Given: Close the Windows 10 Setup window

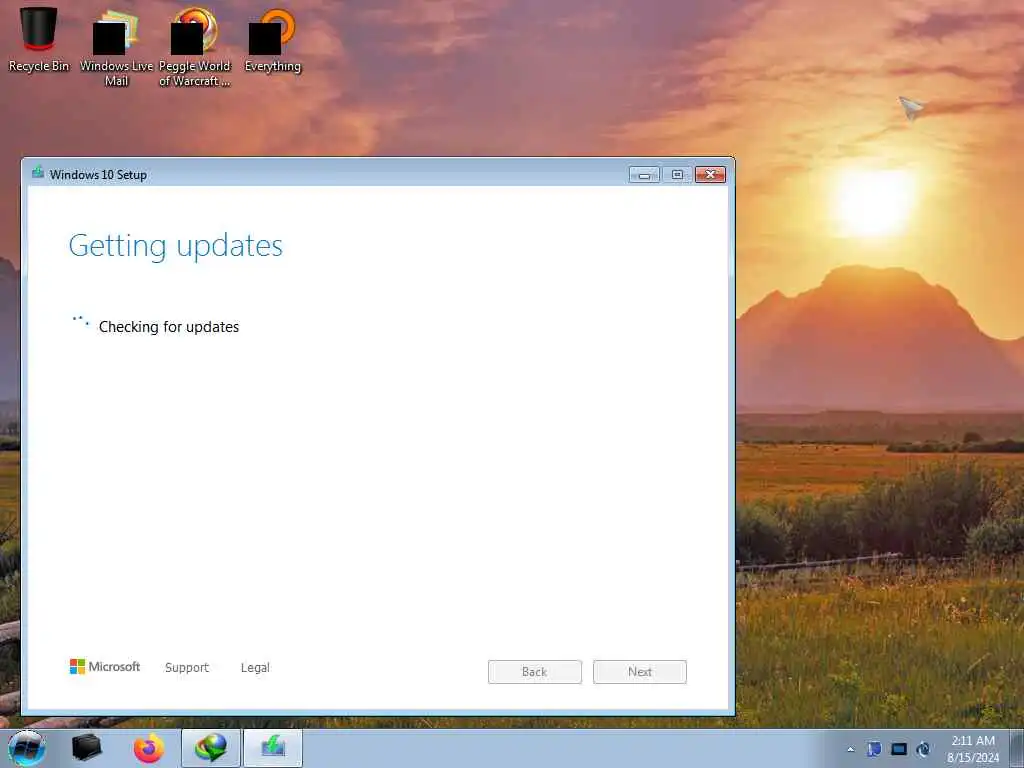Looking at the screenshot, I should coord(711,174).
